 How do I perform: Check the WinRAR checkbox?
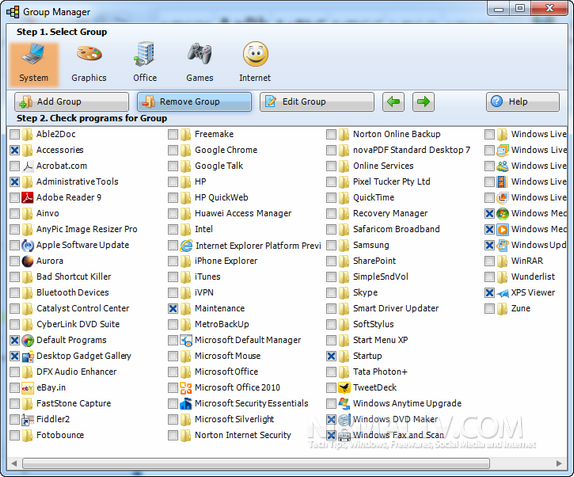(489, 261)
